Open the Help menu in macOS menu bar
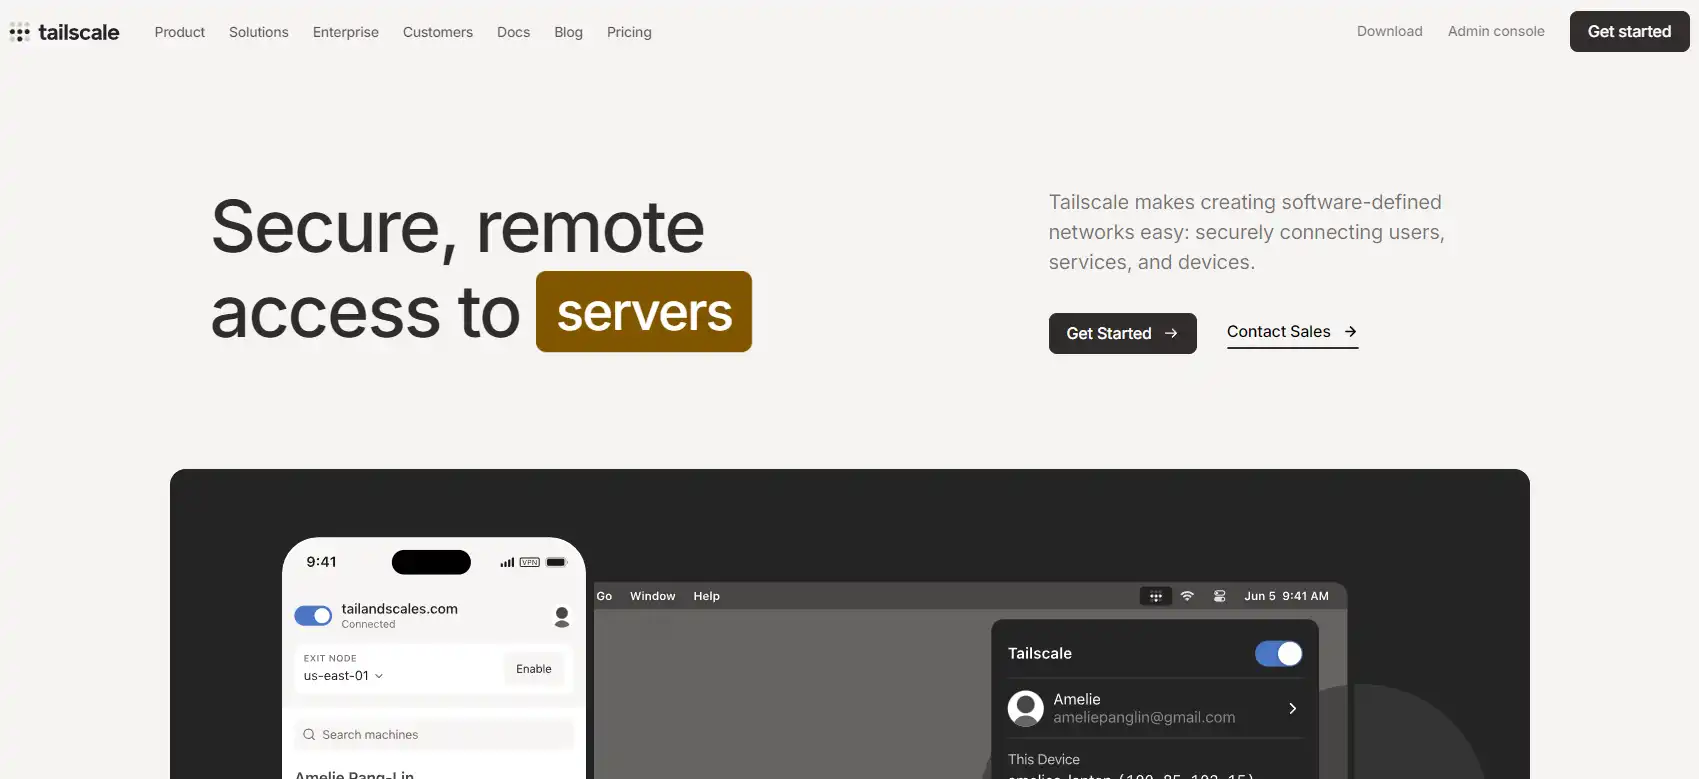 (707, 596)
